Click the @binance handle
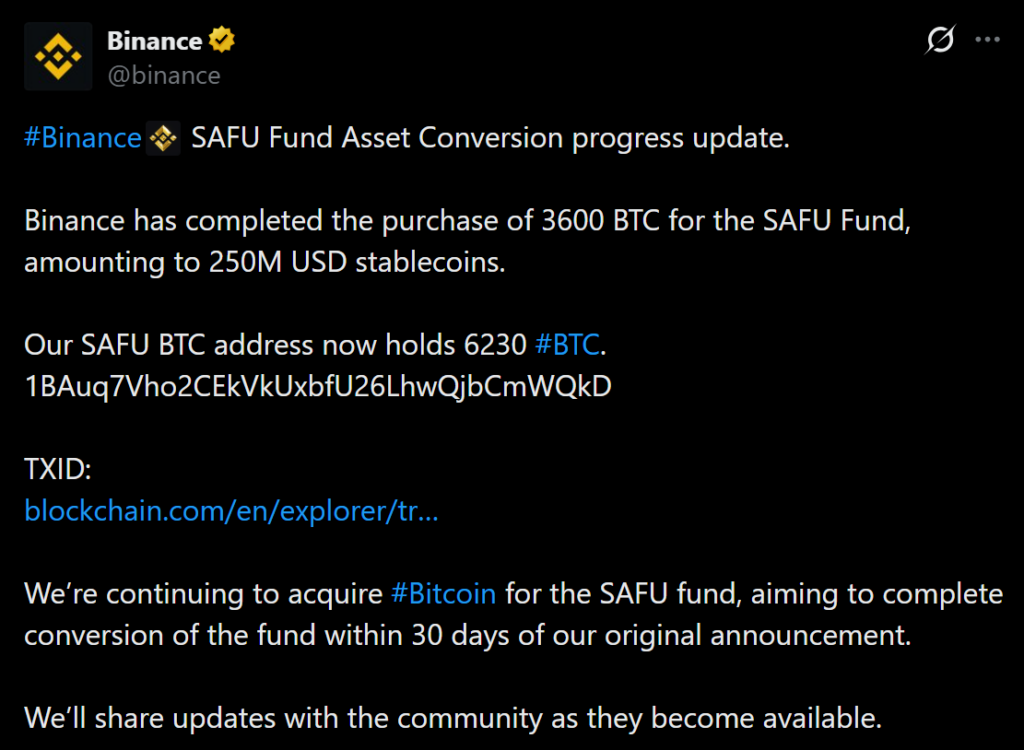This screenshot has height=750, width=1024. [x=163, y=75]
